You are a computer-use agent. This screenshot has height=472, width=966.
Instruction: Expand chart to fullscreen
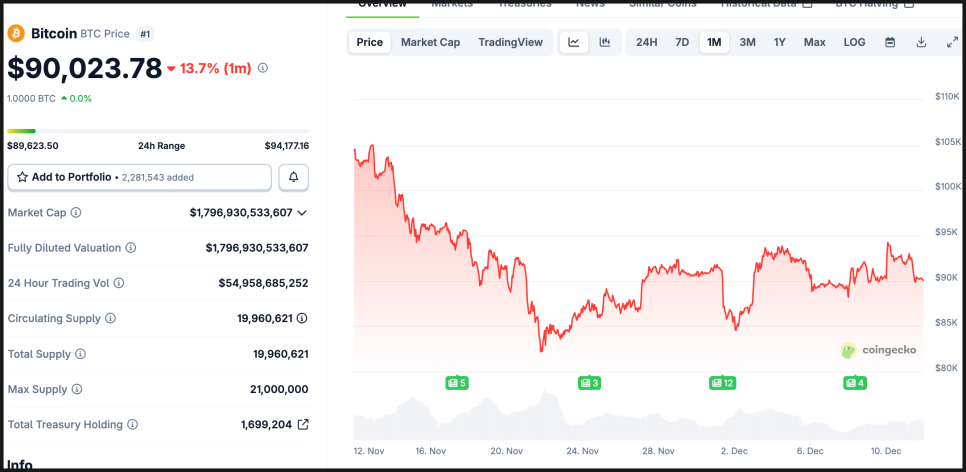click(x=952, y=42)
